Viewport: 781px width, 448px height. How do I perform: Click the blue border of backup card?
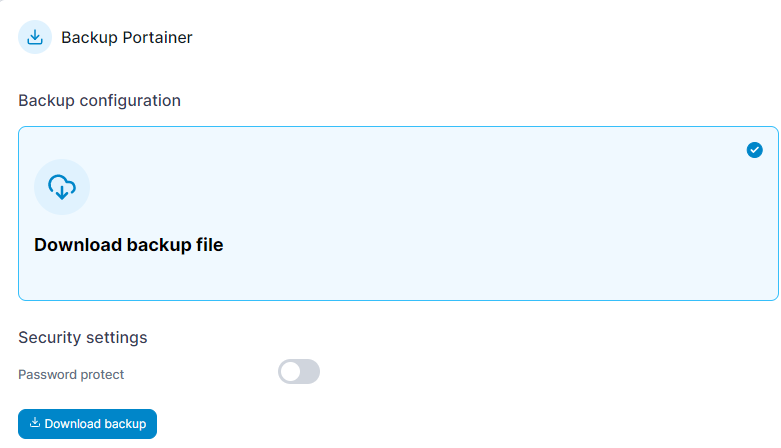pyautogui.click(x=398, y=127)
